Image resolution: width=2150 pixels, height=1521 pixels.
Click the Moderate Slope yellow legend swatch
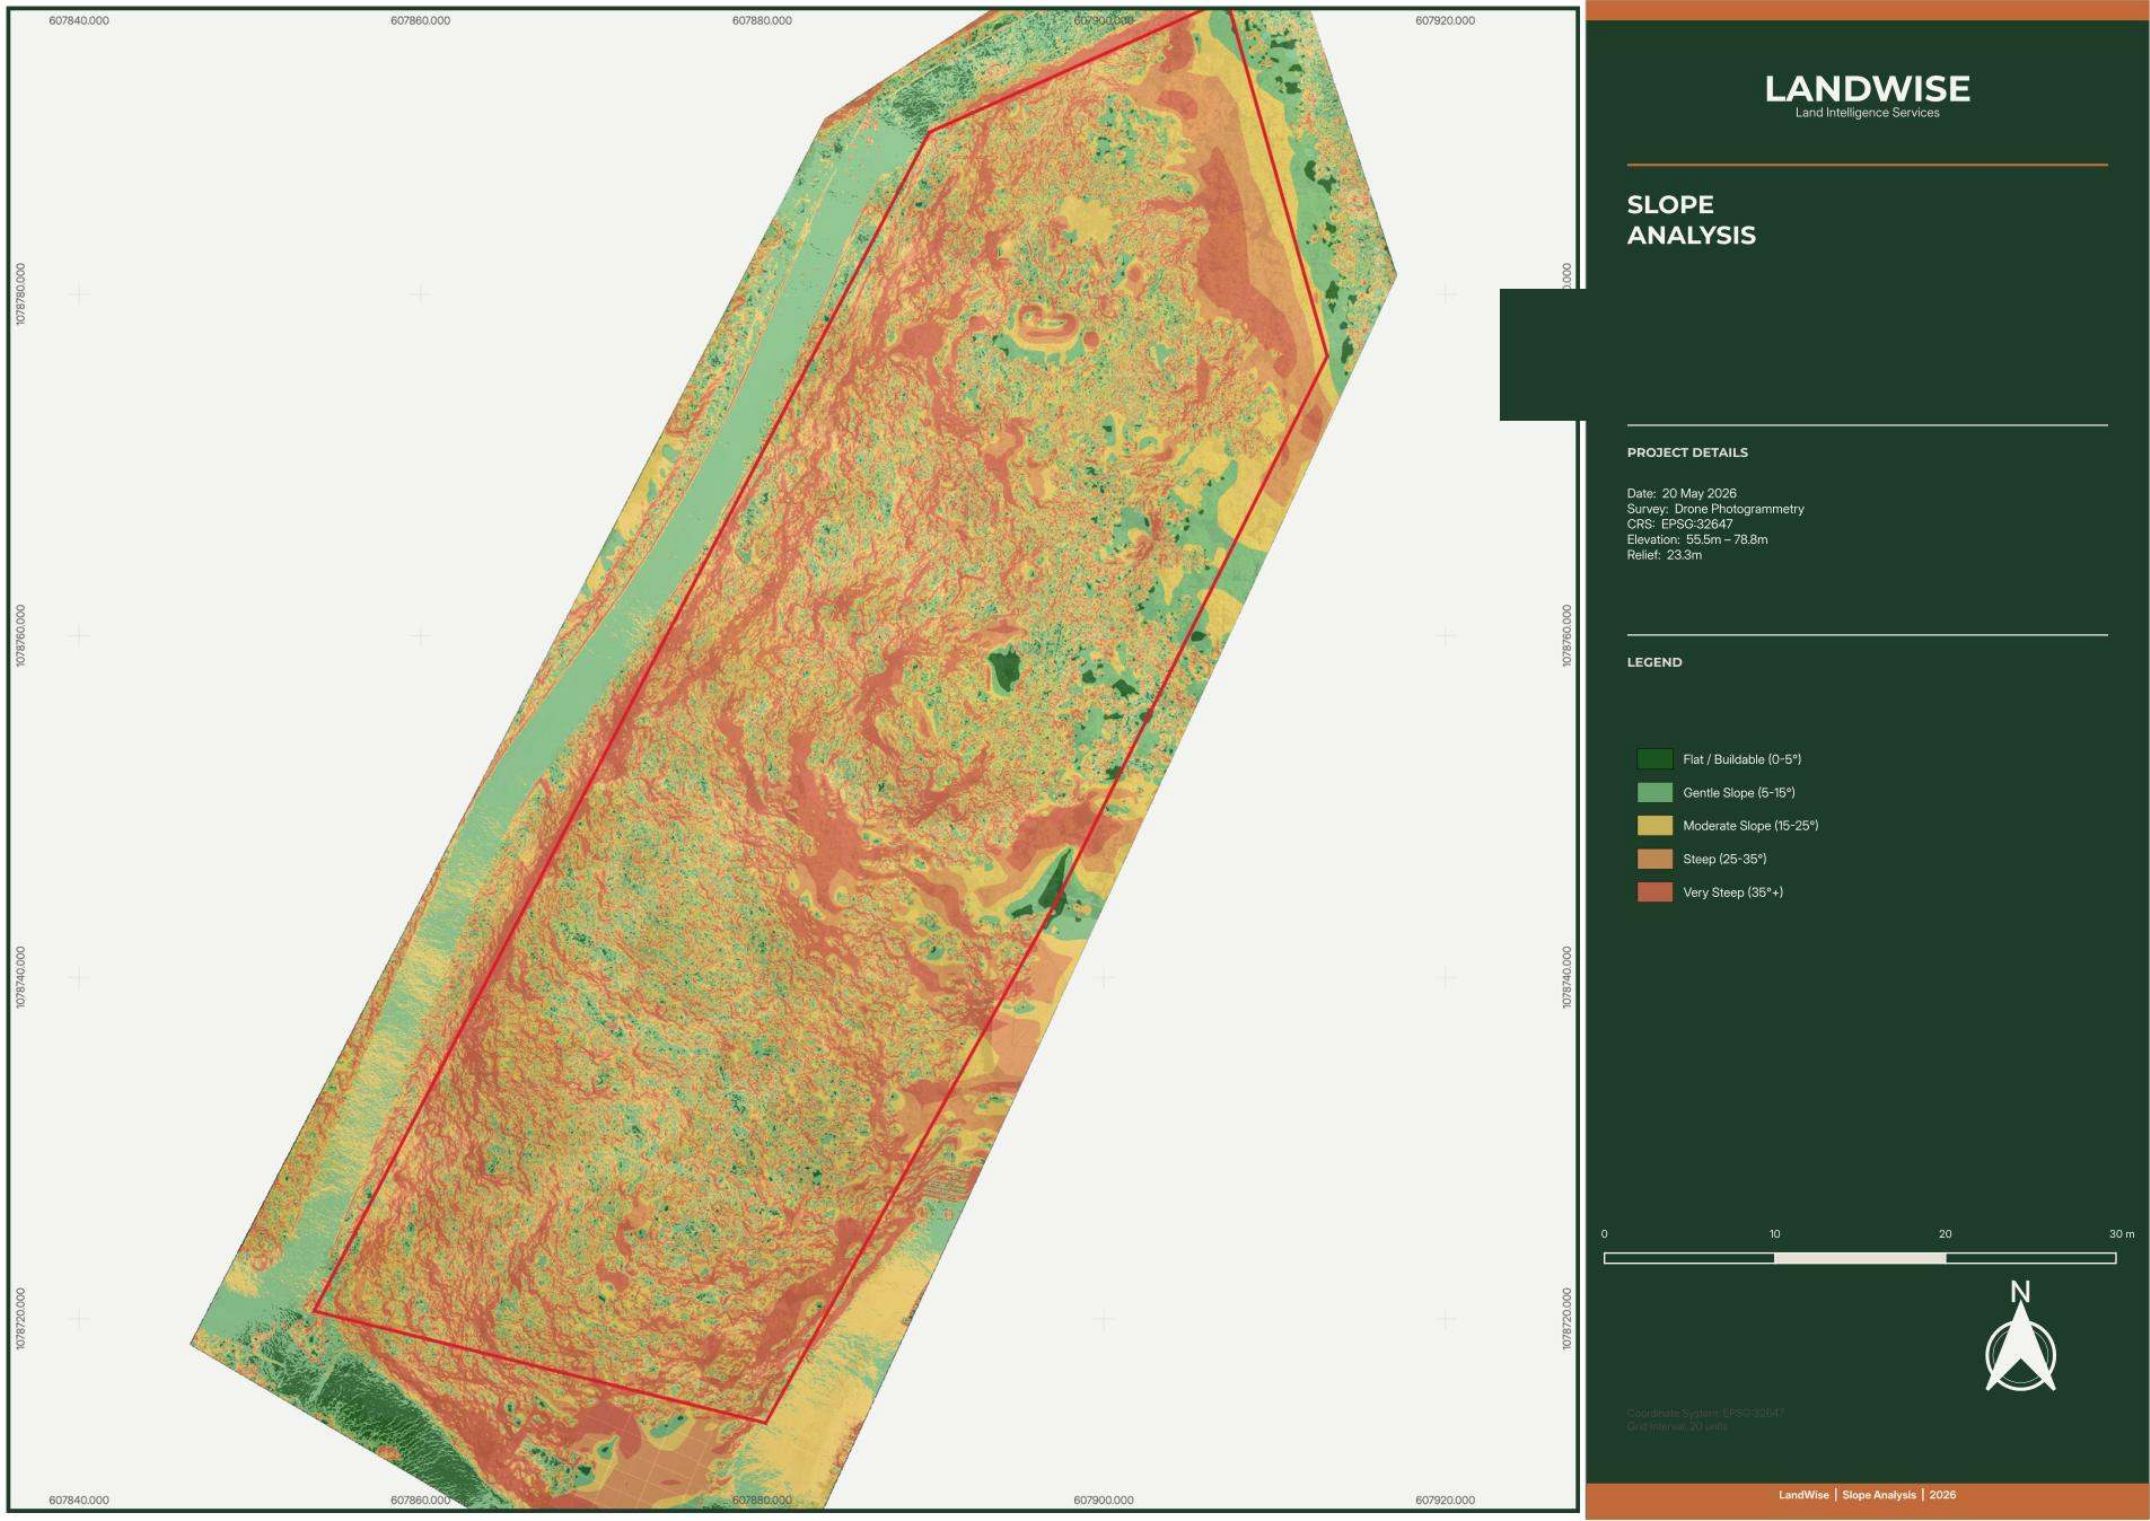click(1654, 825)
